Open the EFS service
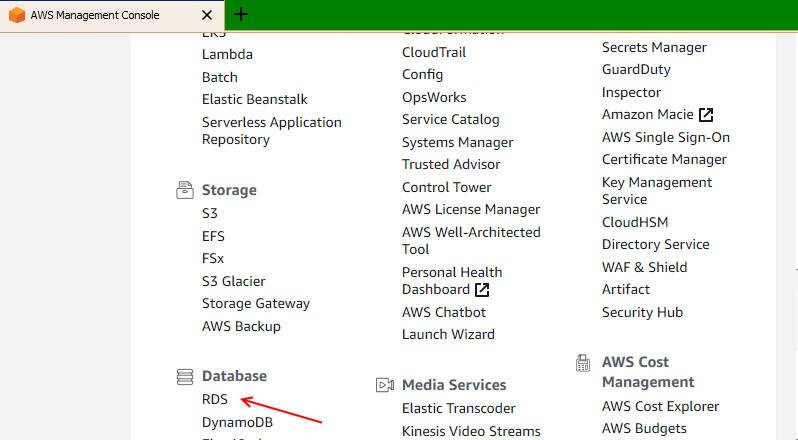Image resolution: width=798 pixels, height=440 pixels. [213, 236]
